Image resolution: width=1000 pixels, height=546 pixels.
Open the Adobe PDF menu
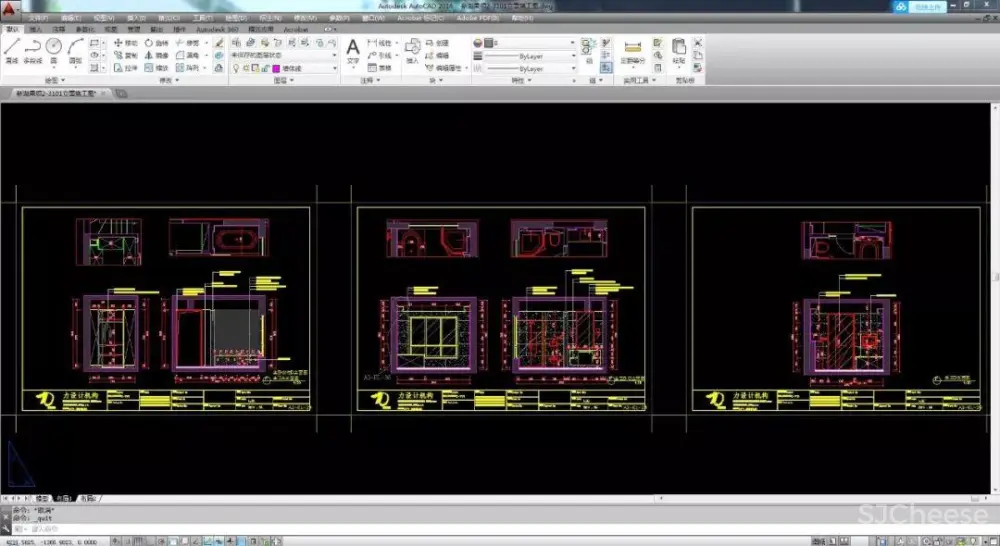(478, 18)
